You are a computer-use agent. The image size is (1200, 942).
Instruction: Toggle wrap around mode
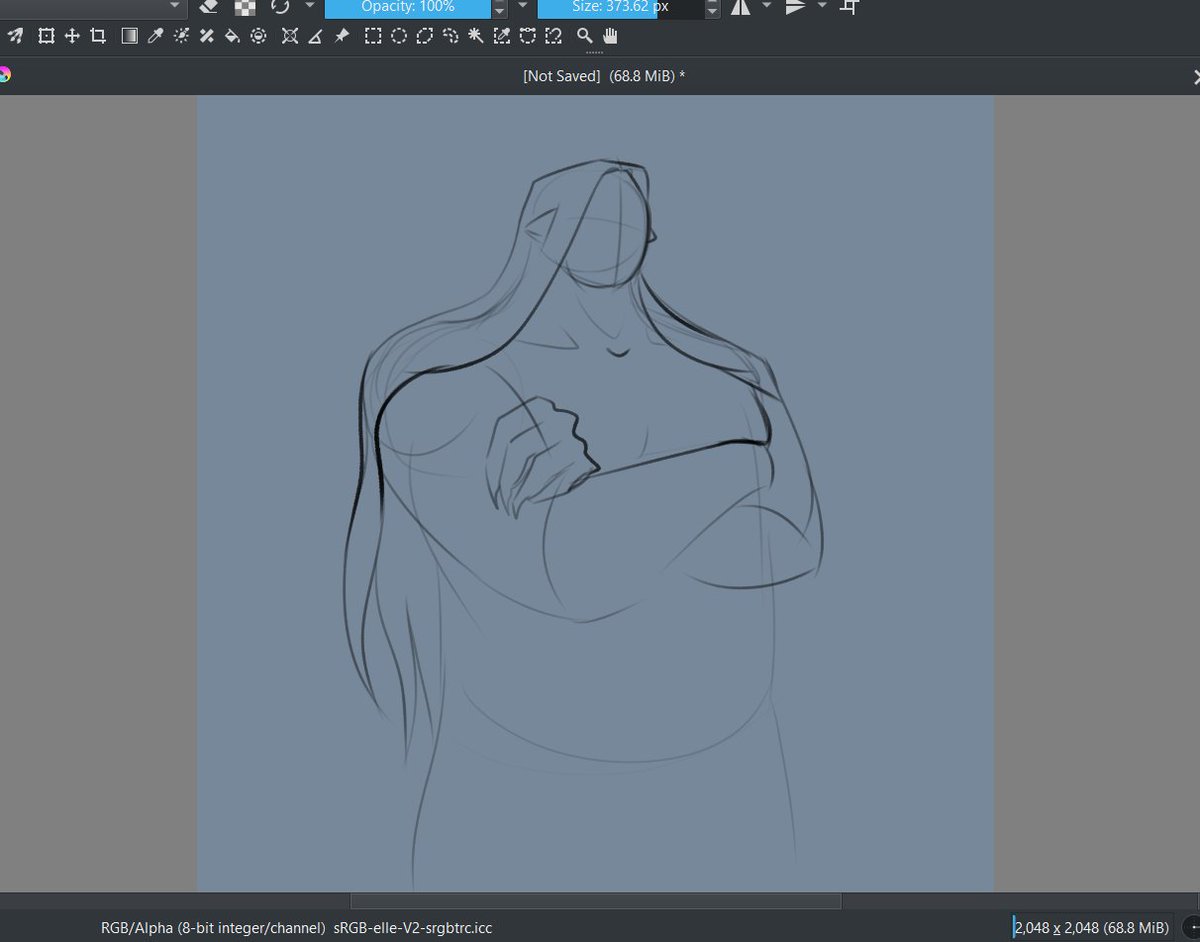849,7
